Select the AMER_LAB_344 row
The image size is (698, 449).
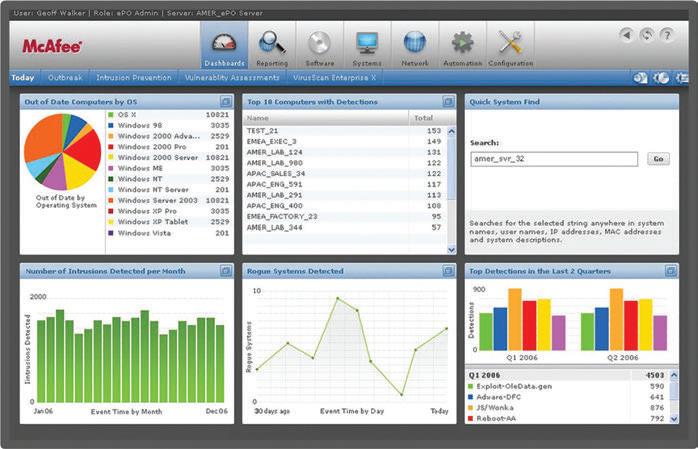point(344,227)
